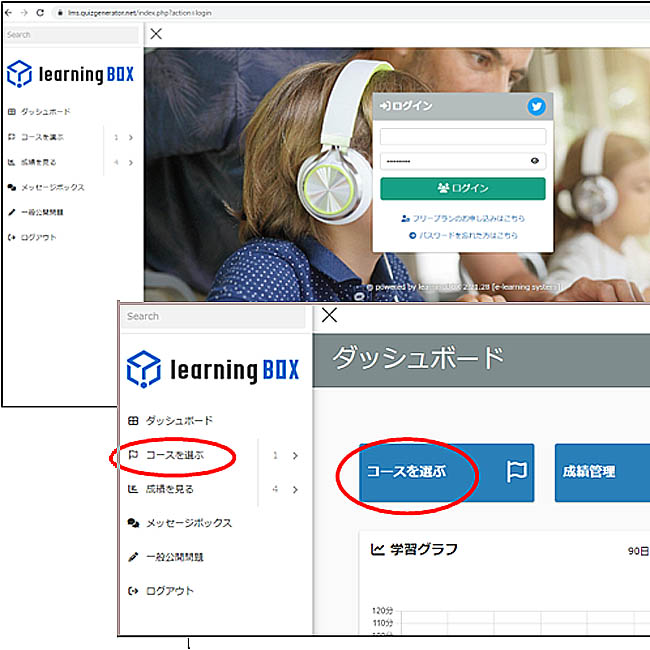Click the ダッシュボード grid icon in the lower sidebar

[x=133, y=421]
